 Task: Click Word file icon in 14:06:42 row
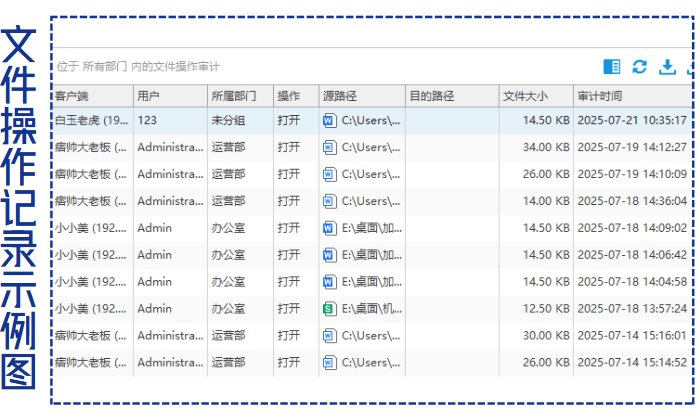point(329,255)
